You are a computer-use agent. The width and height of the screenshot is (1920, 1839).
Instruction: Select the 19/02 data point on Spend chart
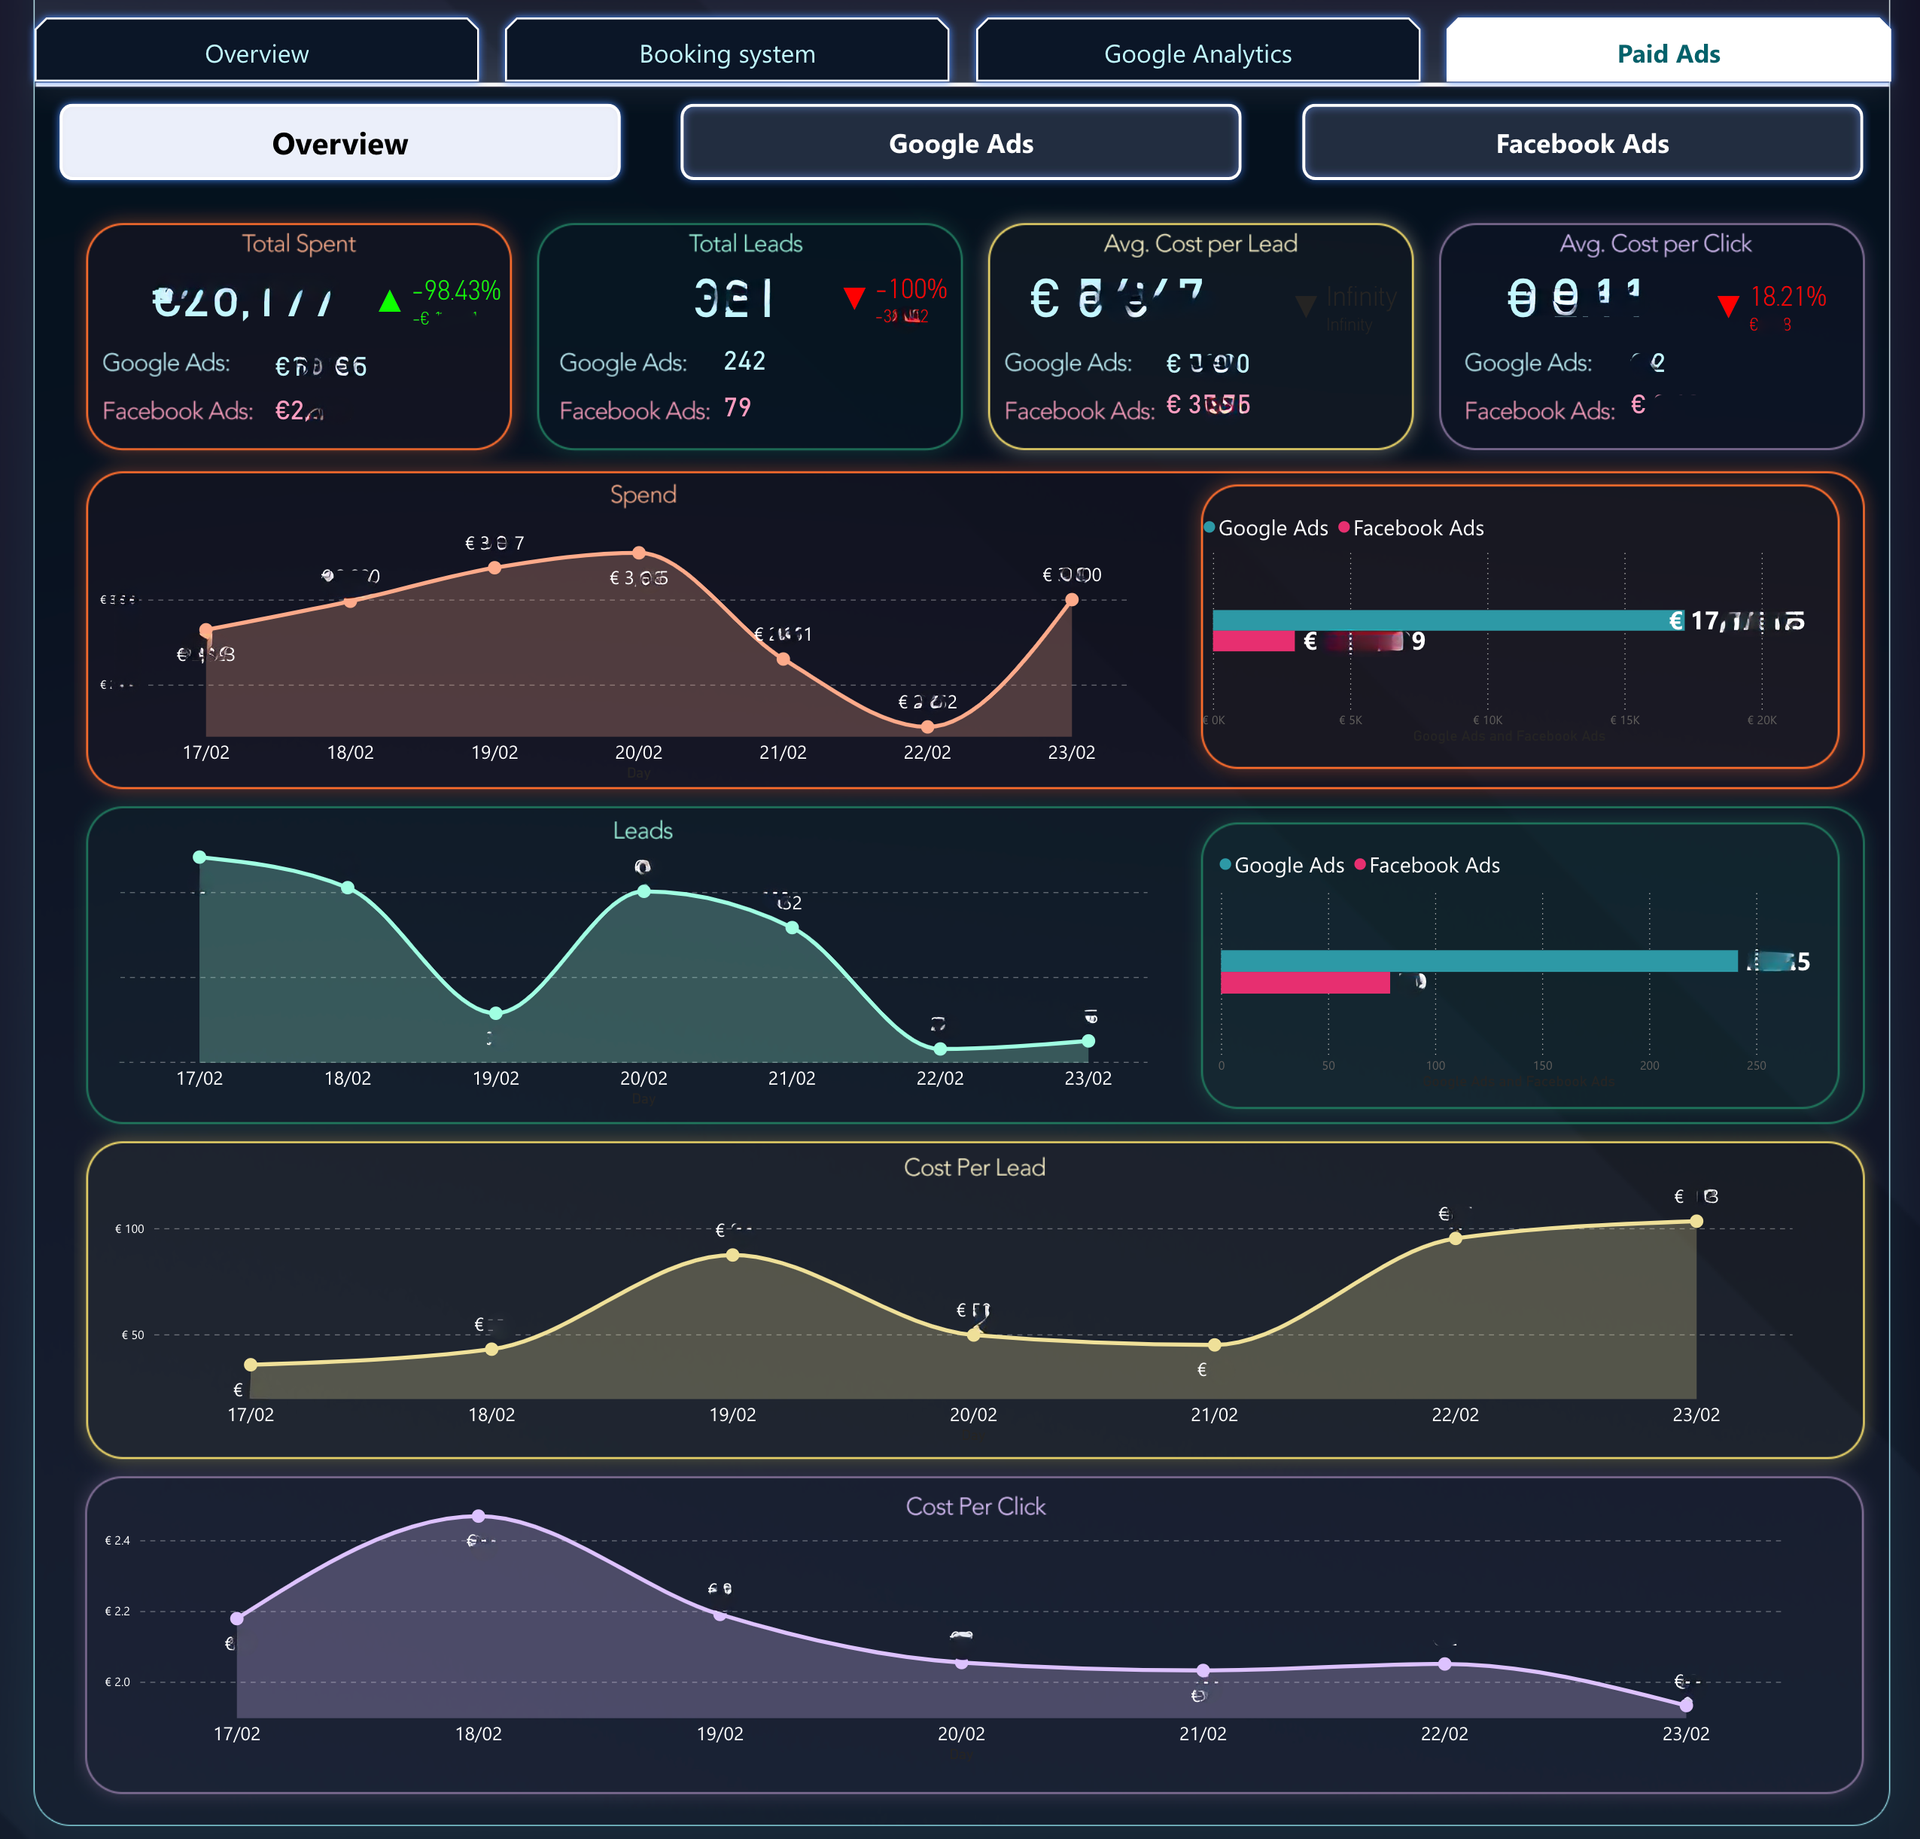[x=495, y=568]
